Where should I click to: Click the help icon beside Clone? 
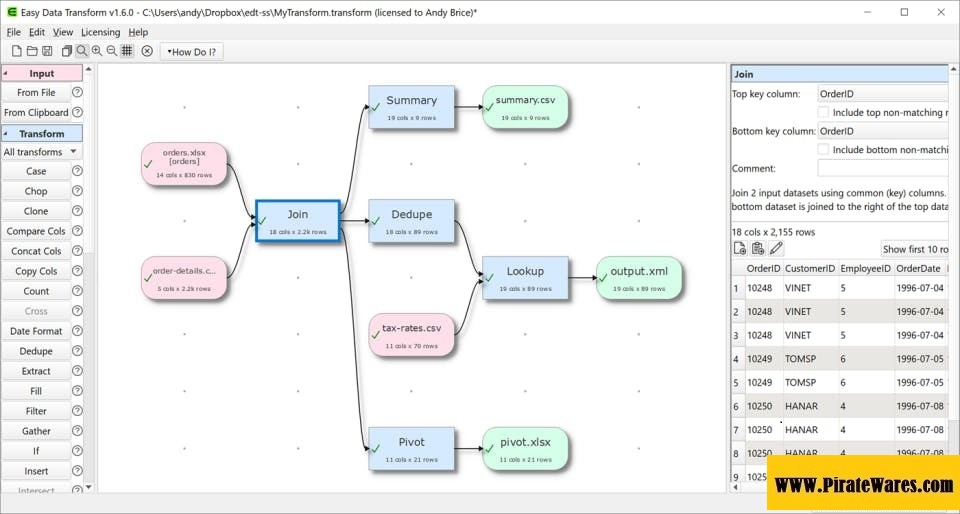[x=77, y=211]
